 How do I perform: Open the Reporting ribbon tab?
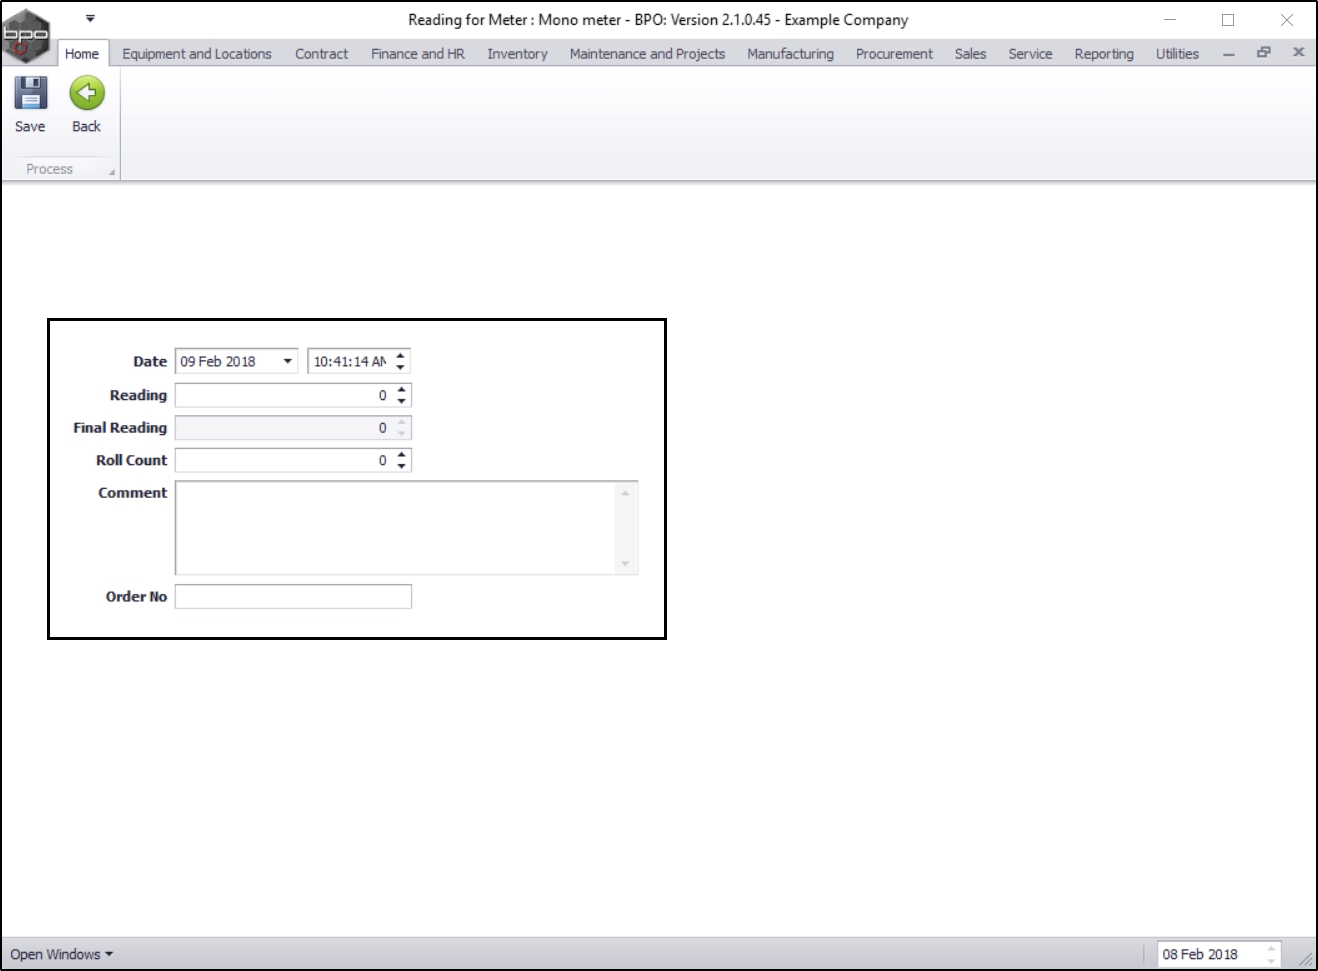(1104, 54)
